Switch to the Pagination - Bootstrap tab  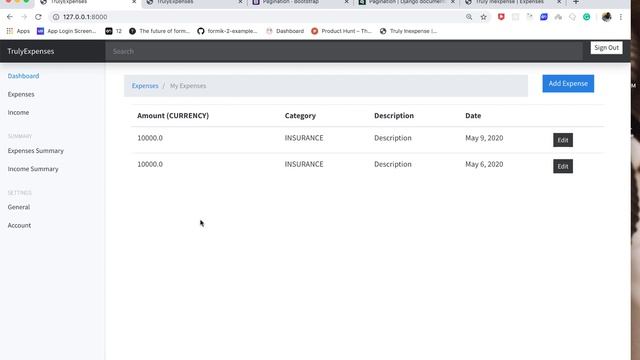[x=300, y=2]
